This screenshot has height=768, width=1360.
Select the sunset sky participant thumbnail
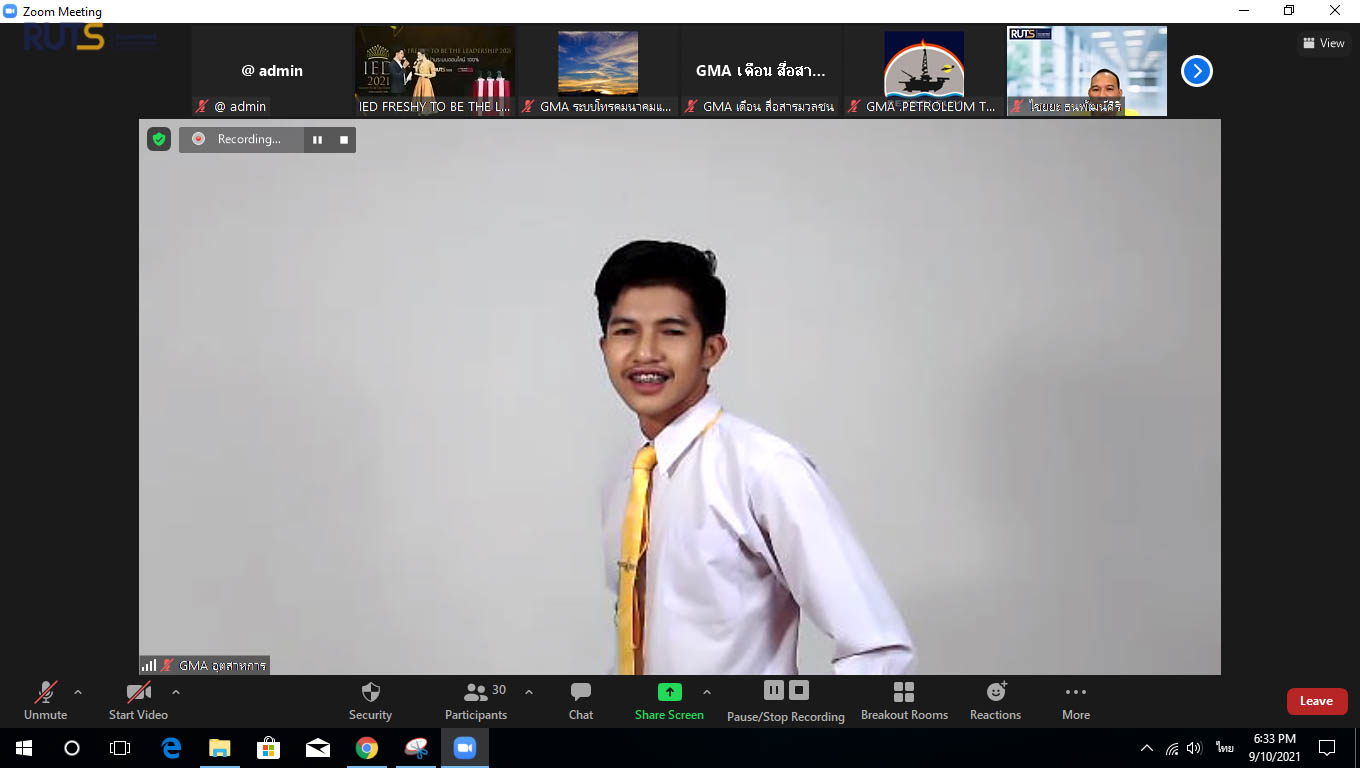click(x=598, y=71)
